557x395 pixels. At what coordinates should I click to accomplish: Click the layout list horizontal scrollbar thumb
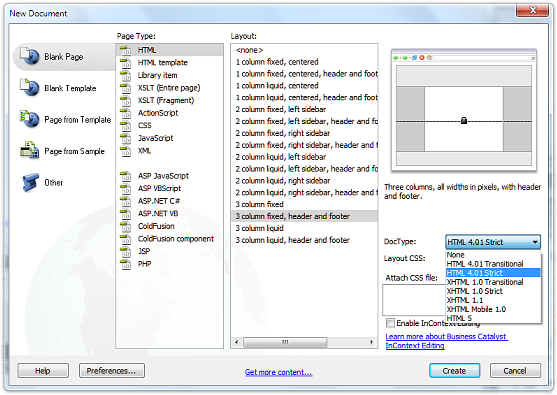(285, 342)
